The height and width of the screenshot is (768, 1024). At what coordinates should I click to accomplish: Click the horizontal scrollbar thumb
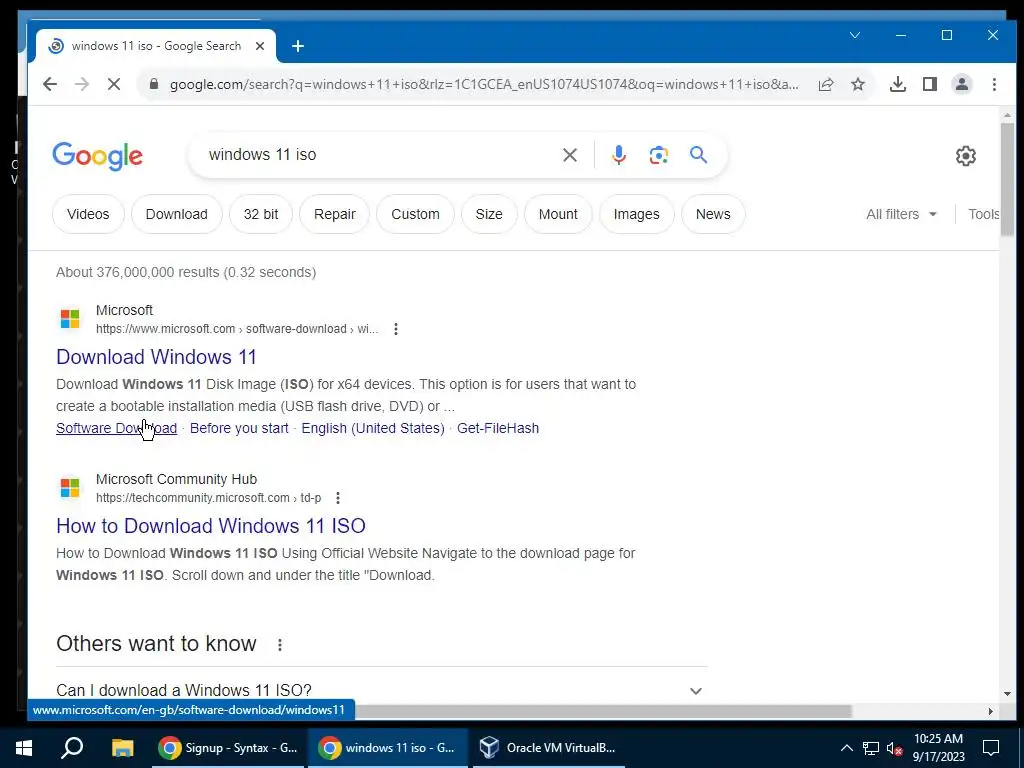(603, 711)
